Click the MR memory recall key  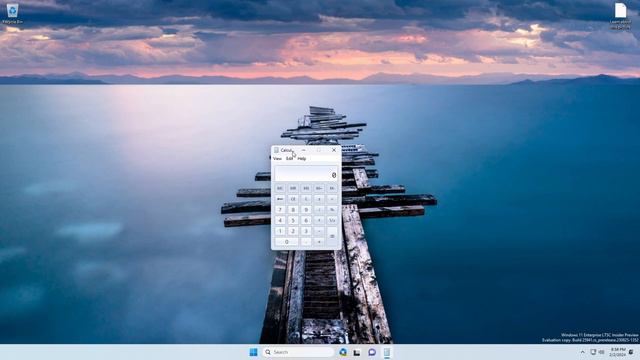pos(293,188)
